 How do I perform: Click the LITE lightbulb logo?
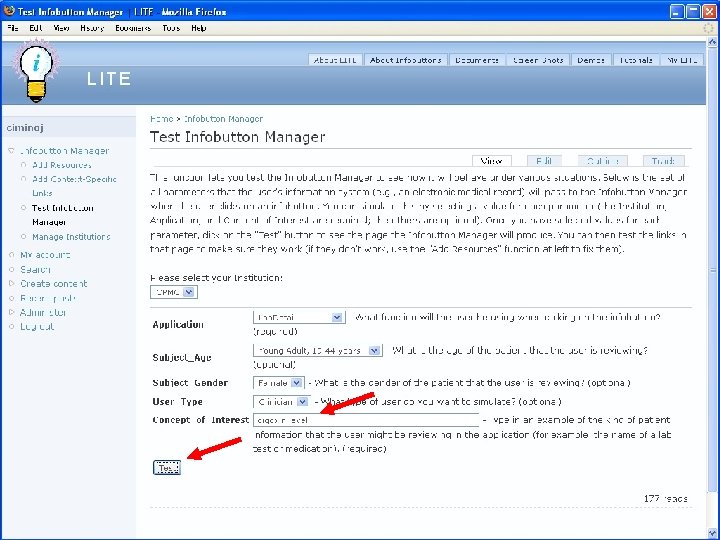click(36, 72)
